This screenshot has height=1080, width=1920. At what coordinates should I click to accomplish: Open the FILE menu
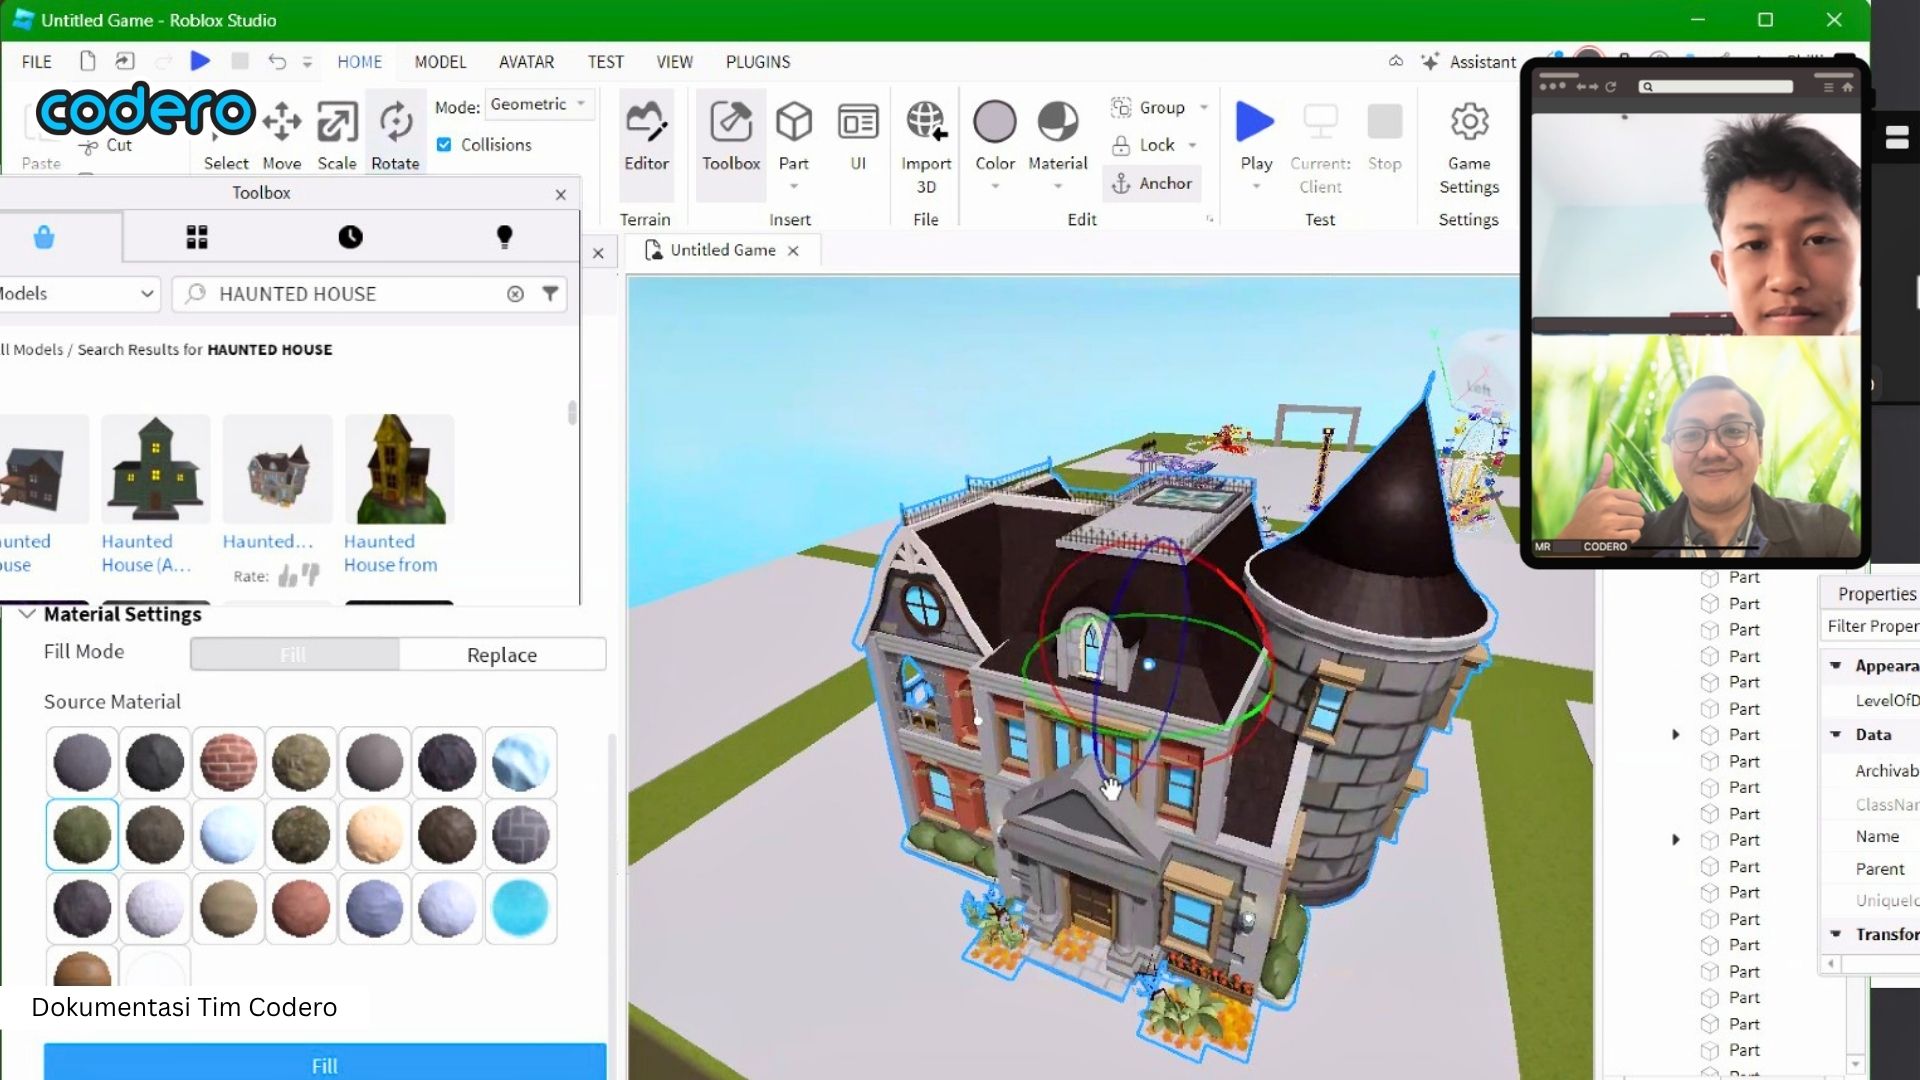pos(37,62)
